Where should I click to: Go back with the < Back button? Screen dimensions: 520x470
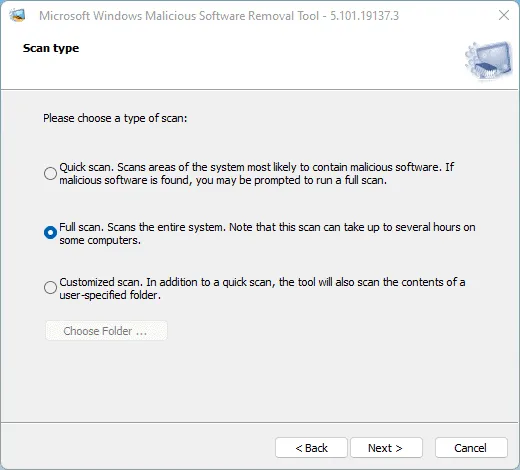[x=311, y=448]
